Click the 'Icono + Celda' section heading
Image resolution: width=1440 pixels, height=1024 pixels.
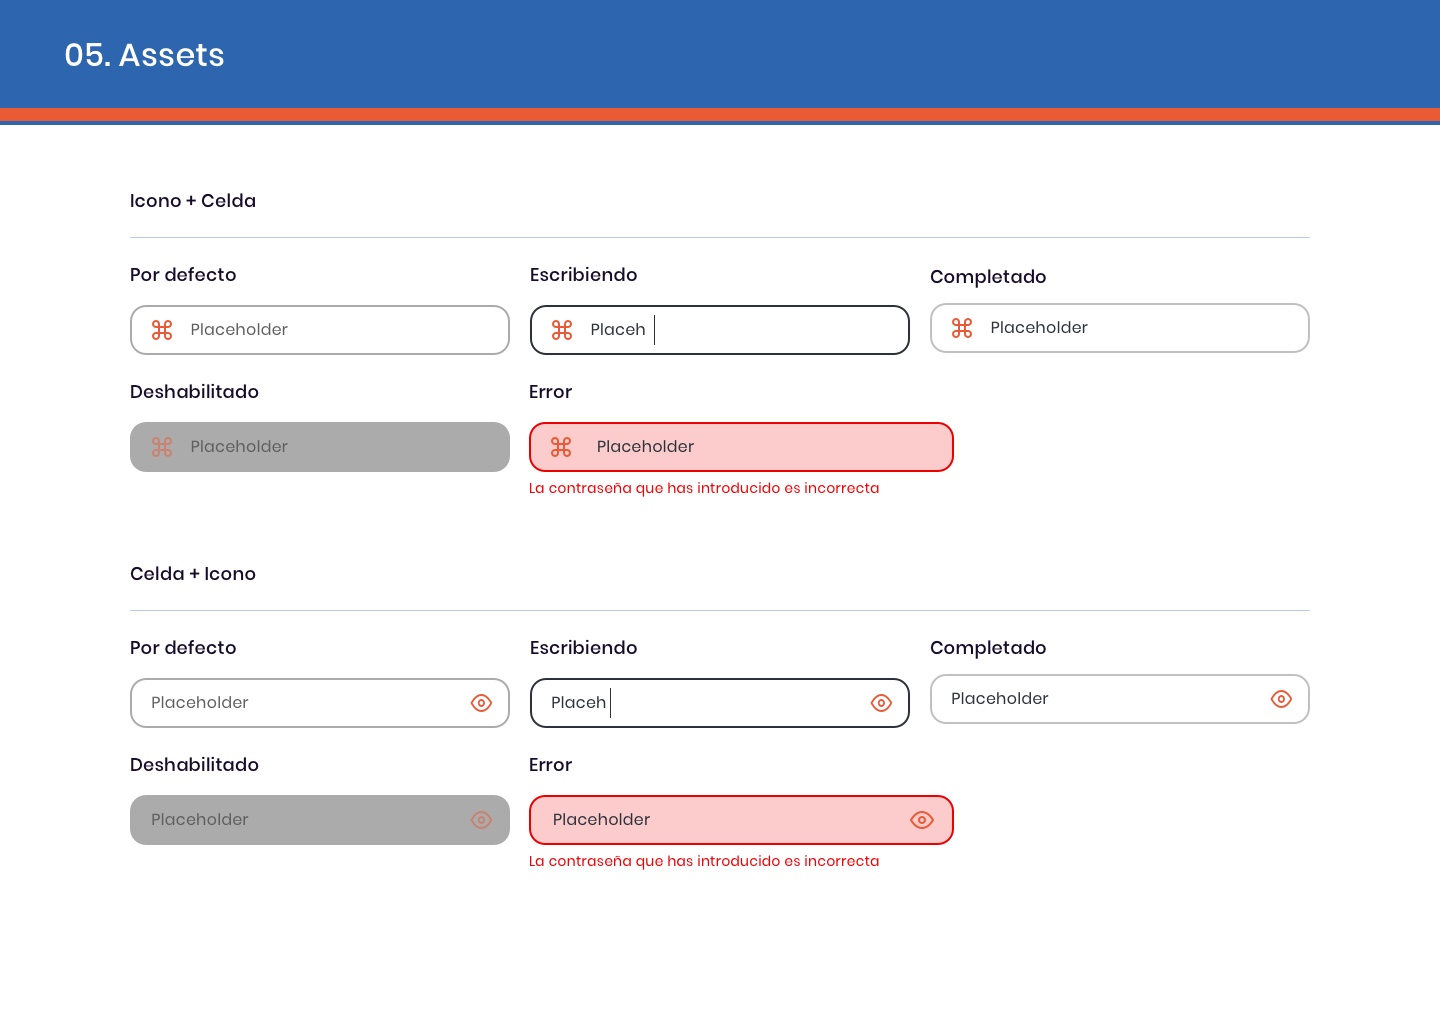click(193, 201)
